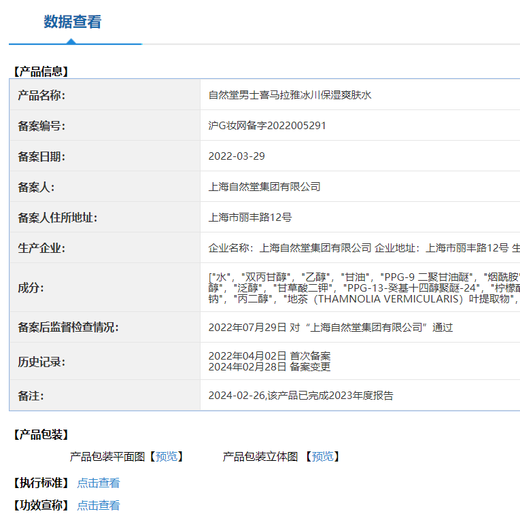520x520 pixels.
Task: Click the 备案人 company name text
Action: coord(264,187)
